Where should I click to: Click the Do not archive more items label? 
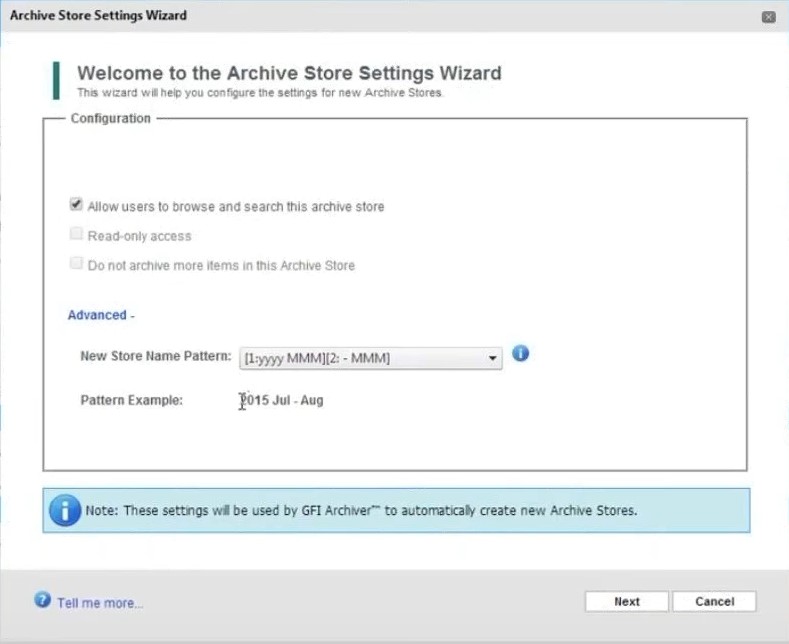click(x=221, y=265)
